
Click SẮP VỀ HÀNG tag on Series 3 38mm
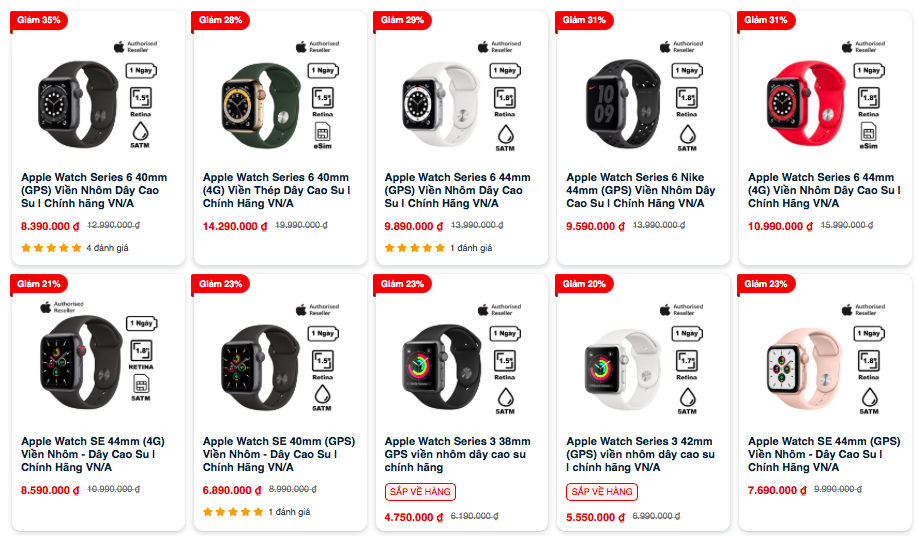pos(420,491)
